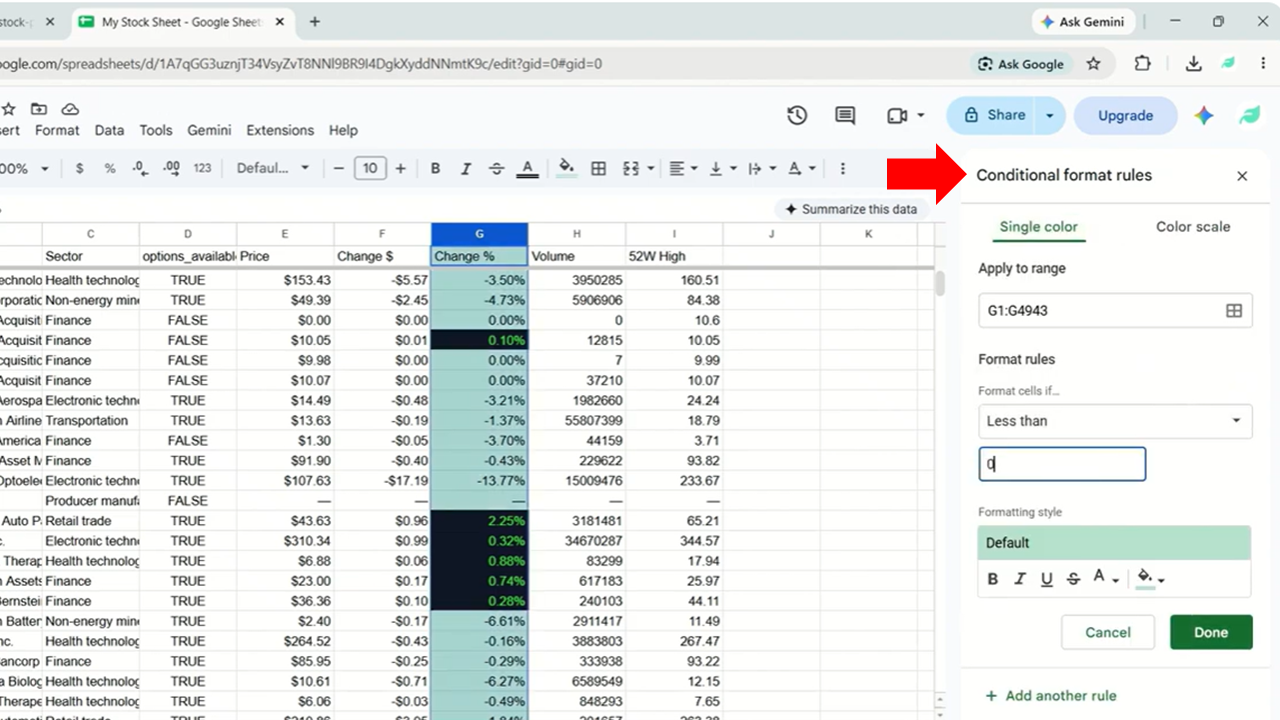1280x720 pixels.
Task: Toggle bold in Formatting style panel
Action: tap(993, 578)
